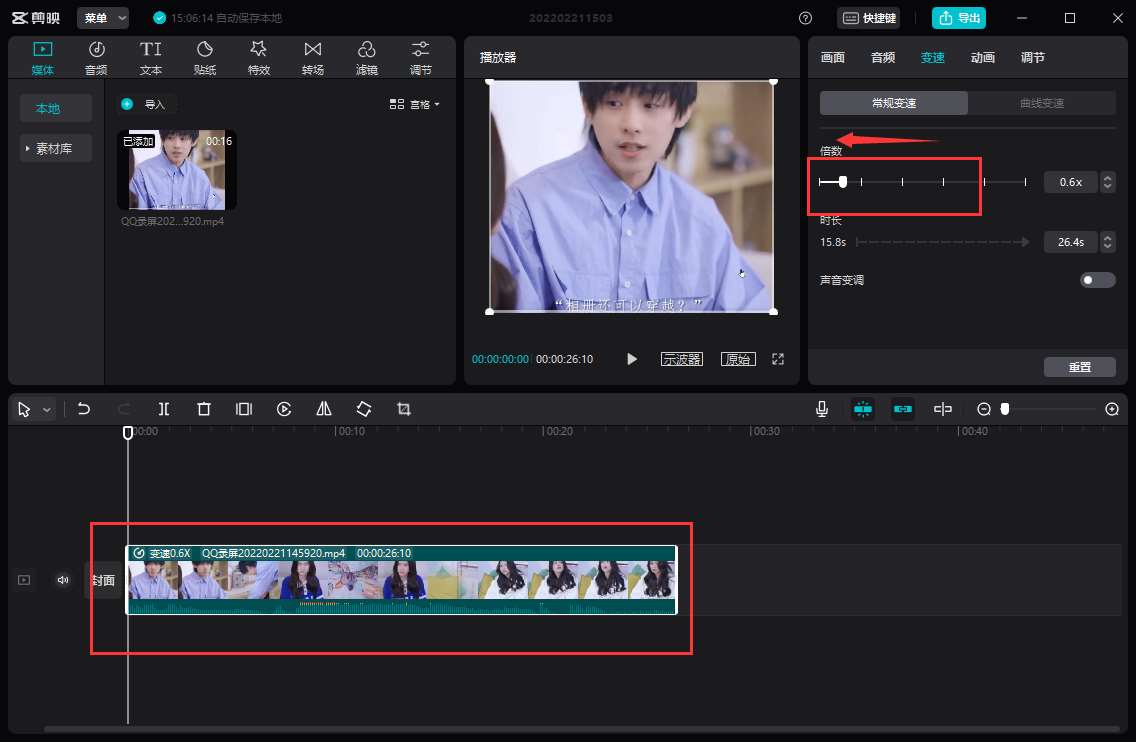Open the 裁剪 crop tool

(x=404, y=409)
